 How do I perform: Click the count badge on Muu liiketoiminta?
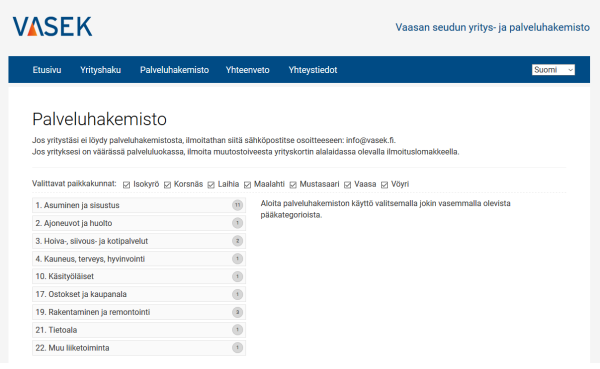[x=238, y=348]
